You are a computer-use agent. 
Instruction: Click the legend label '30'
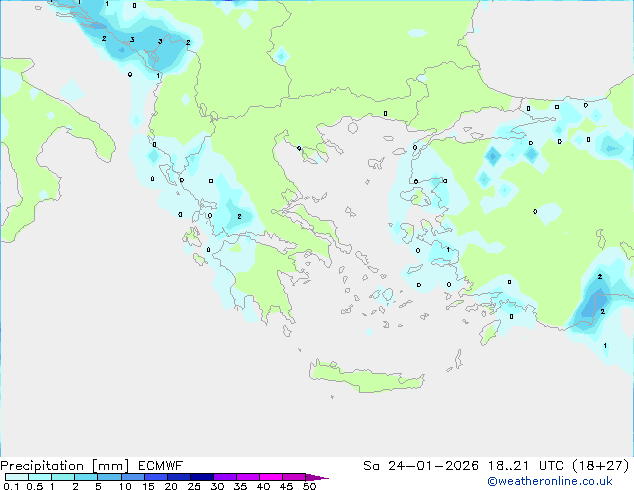tap(217, 486)
